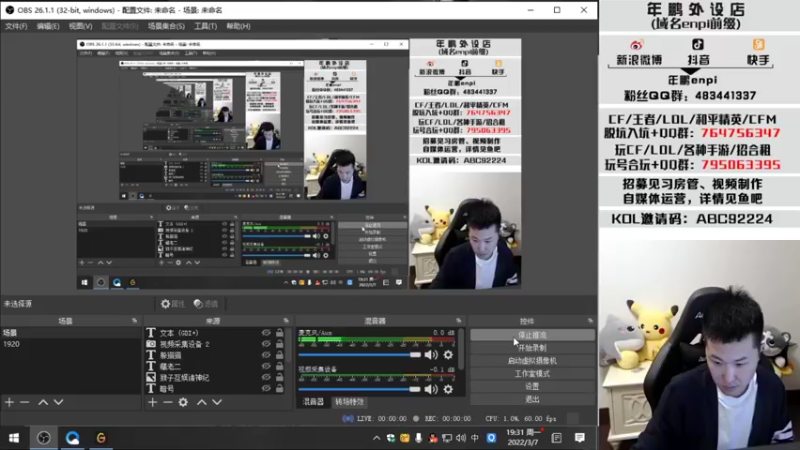
Task: Open taskbar clock showing 19:31
Action: (523, 438)
